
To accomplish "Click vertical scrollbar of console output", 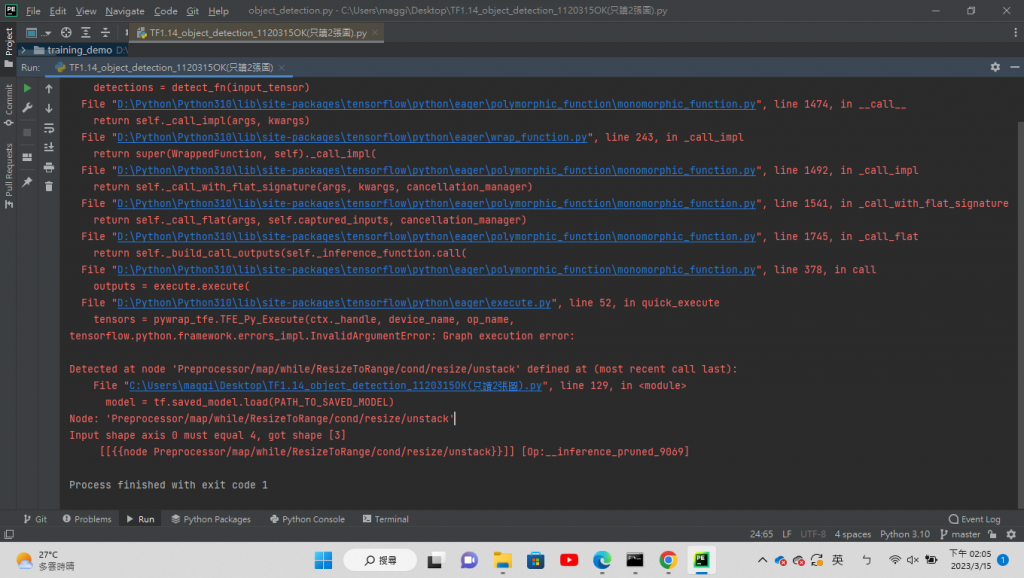I will point(1019,313).
